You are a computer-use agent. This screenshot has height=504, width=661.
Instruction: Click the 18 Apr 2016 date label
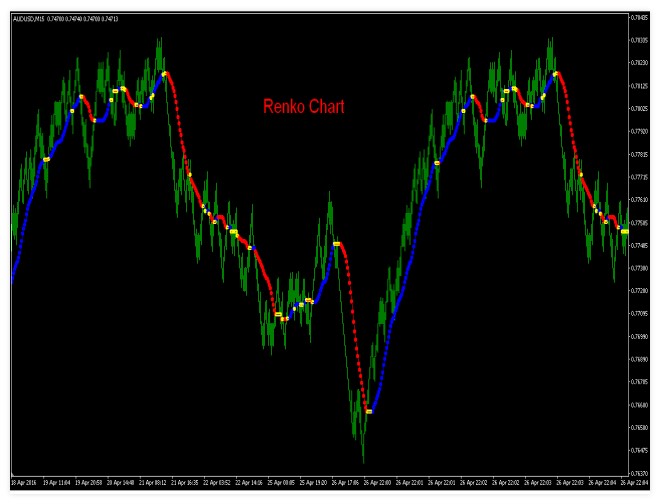24,483
